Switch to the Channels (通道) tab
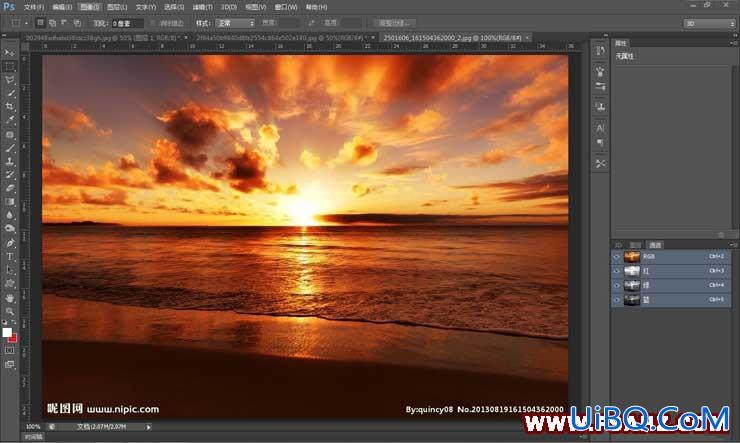Image resolution: width=740 pixels, height=443 pixels. (x=655, y=245)
